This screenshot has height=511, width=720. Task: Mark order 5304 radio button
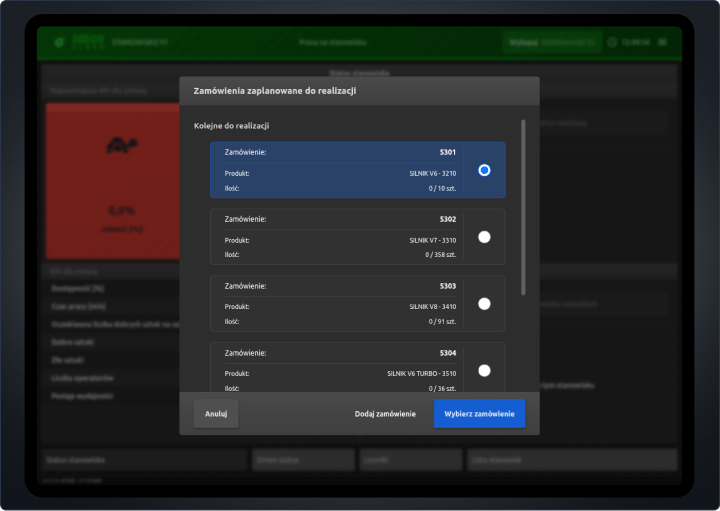coord(484,370)
